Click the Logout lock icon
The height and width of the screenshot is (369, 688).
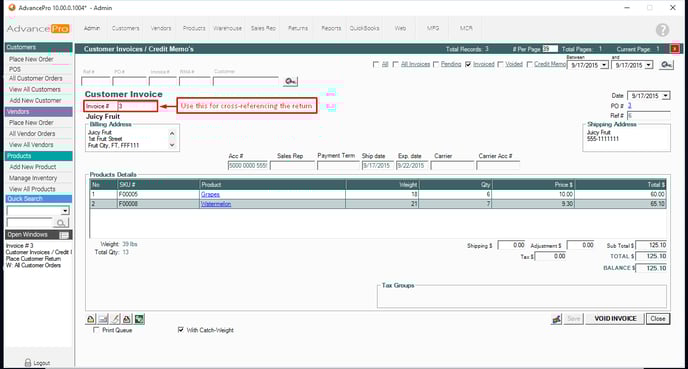point(28,363)
